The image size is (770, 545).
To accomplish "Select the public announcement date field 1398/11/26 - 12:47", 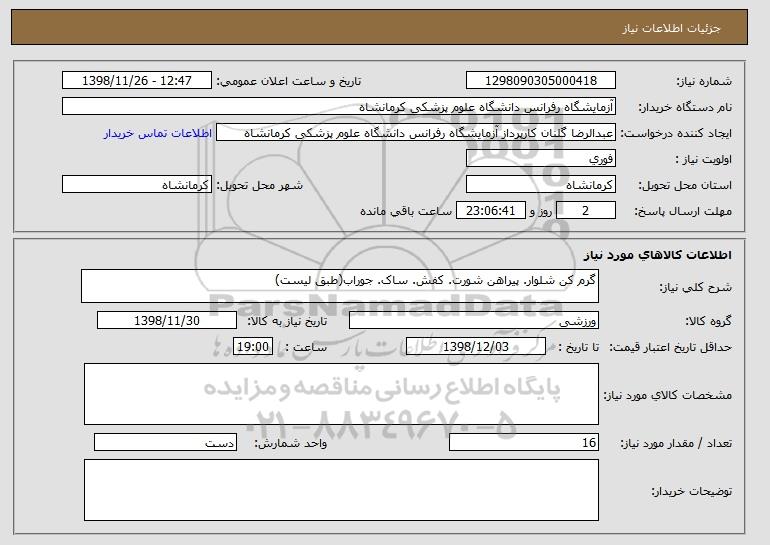I will point(137,81).
